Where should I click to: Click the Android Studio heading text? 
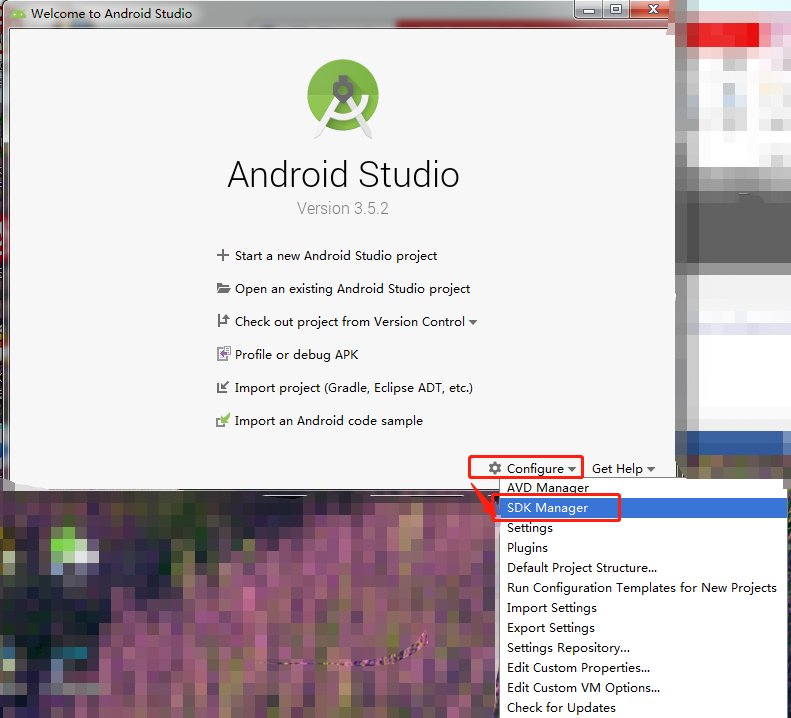click(343, 174)
